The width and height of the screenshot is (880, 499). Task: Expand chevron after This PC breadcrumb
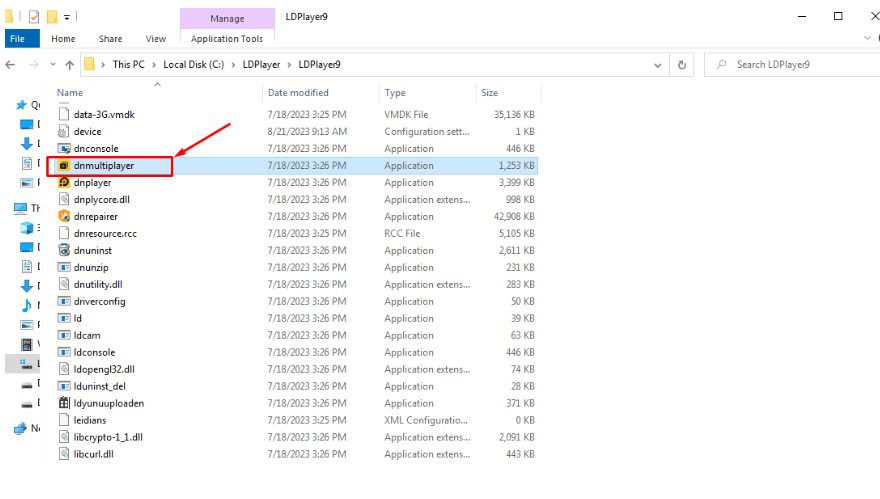pyautogui.click(x=154, y=65)
